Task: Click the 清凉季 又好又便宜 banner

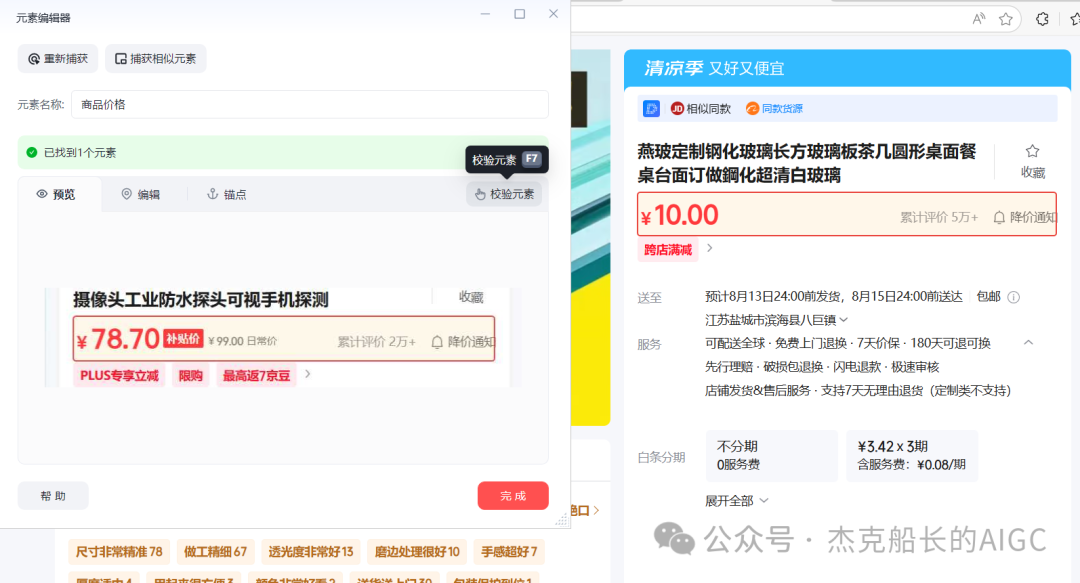Action: [847, 68]
